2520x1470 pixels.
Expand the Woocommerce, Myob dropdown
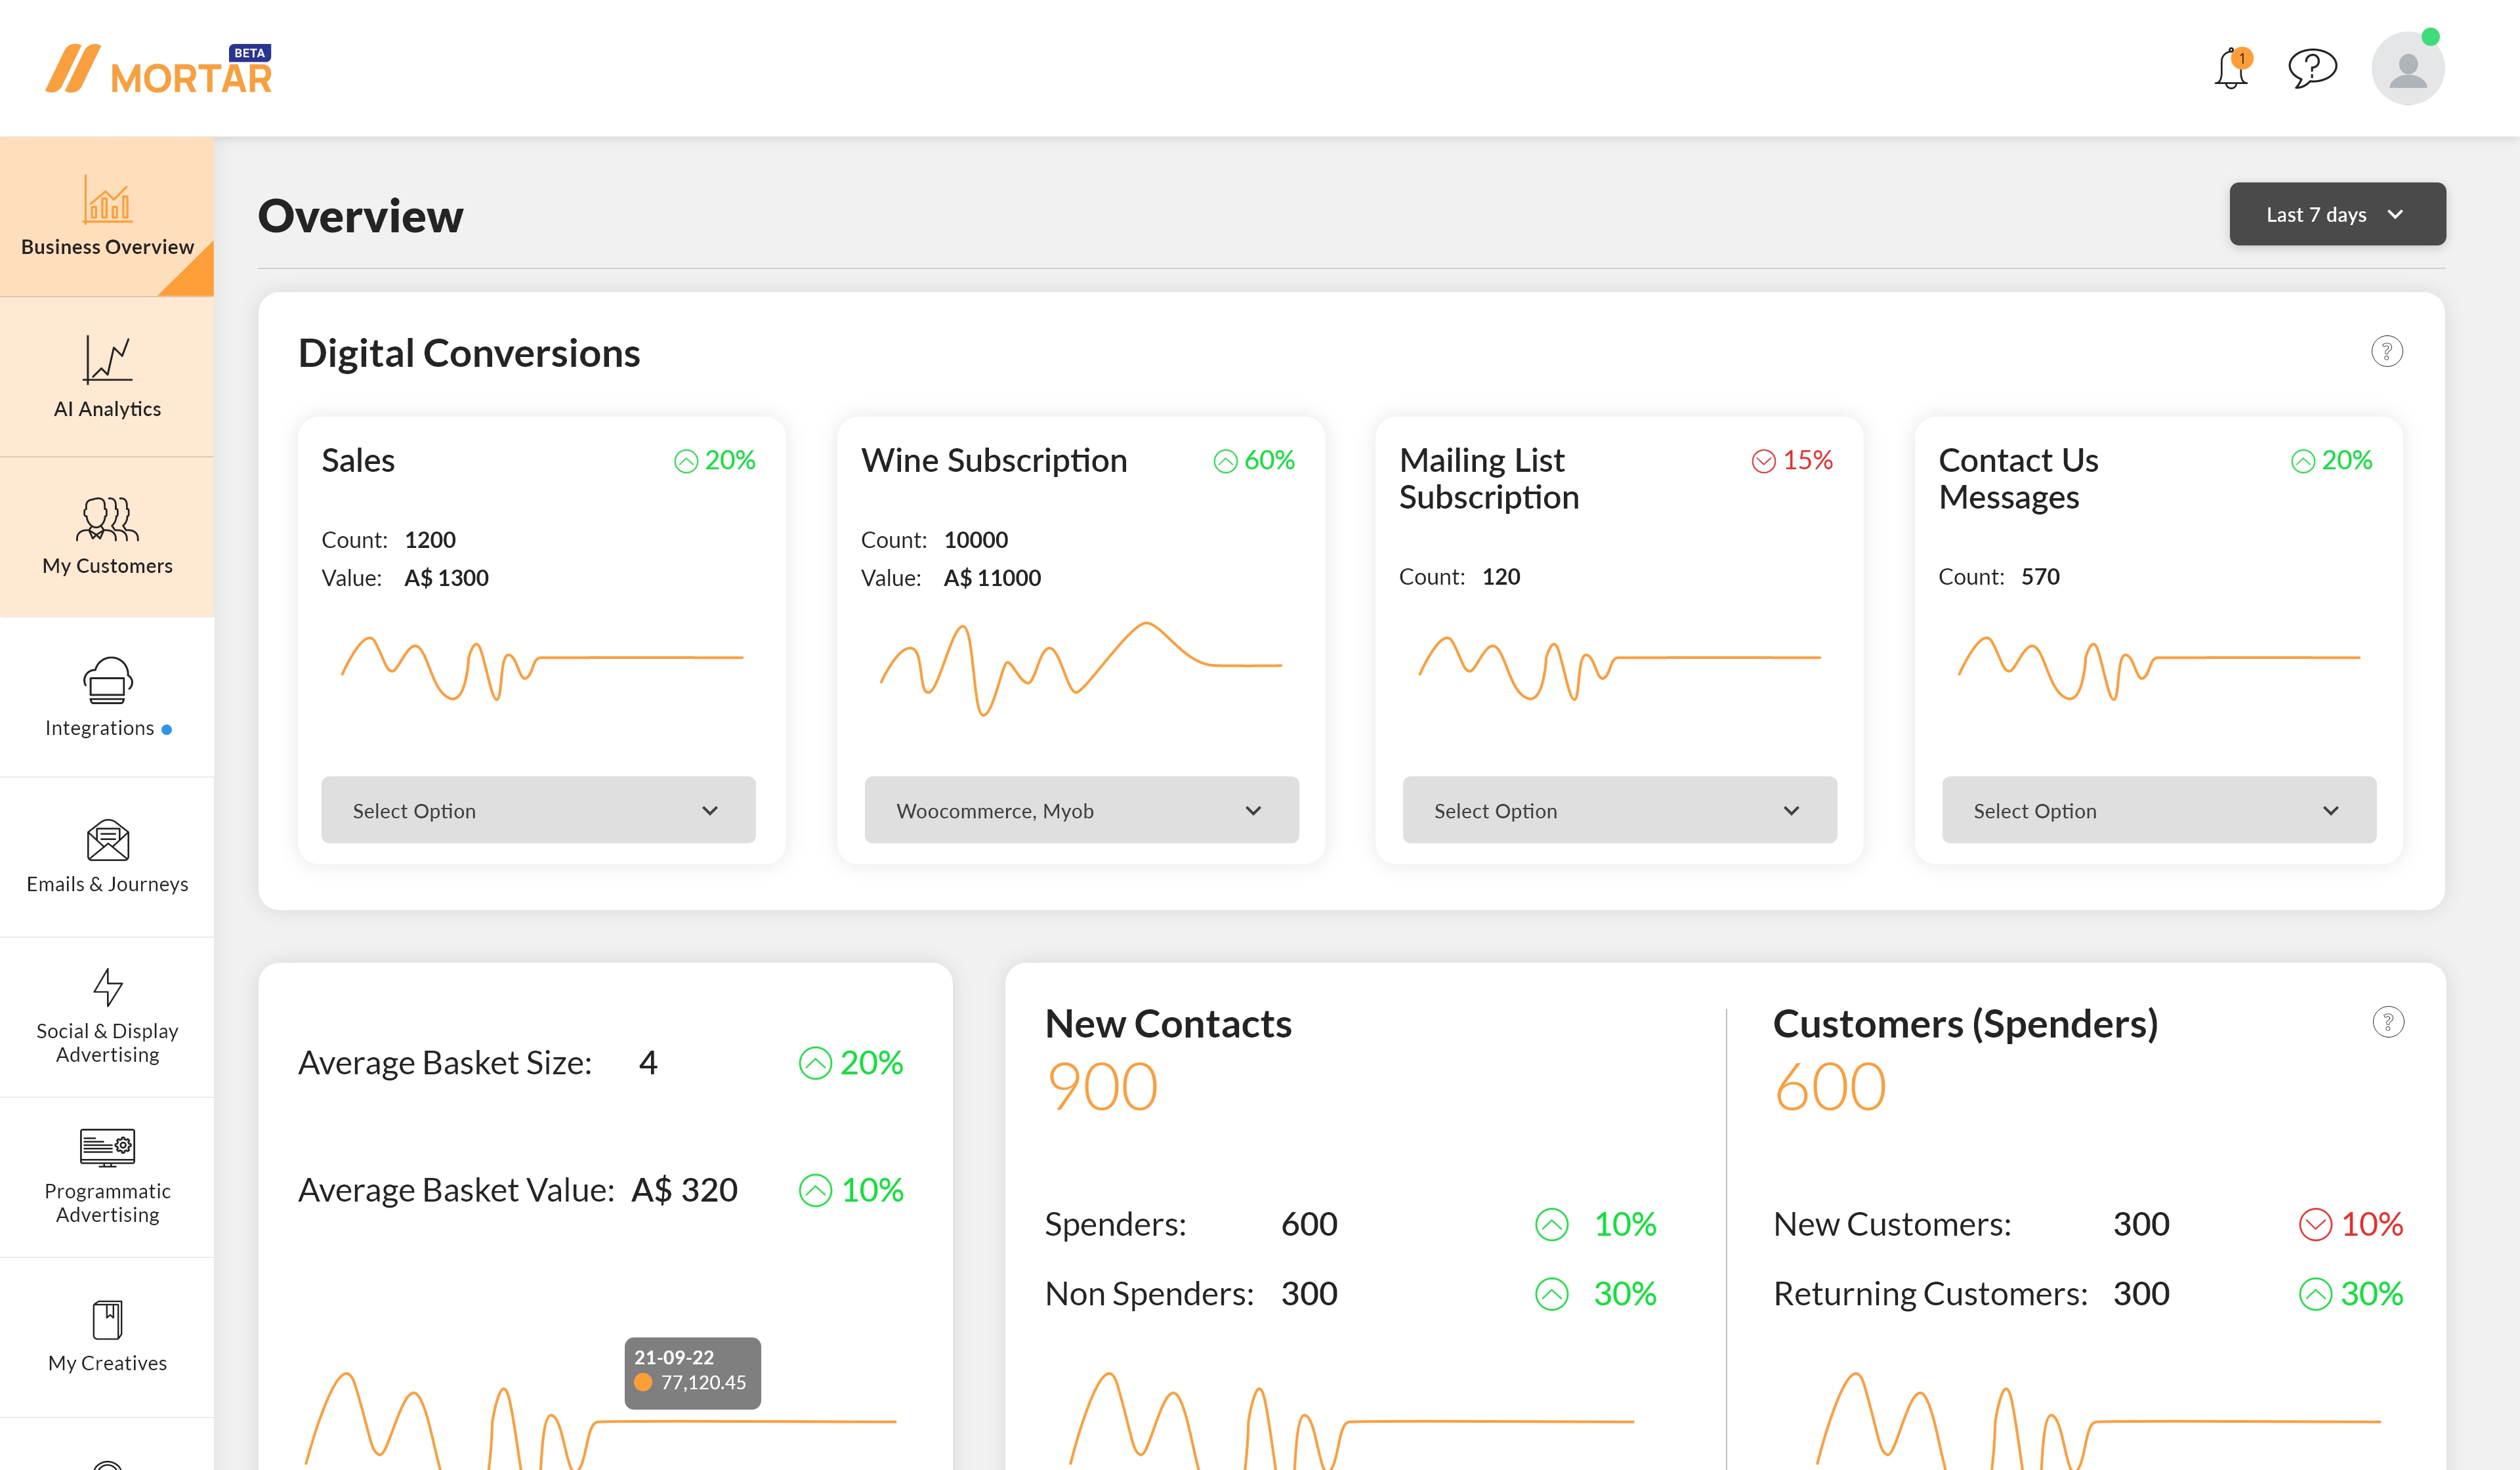point(1081,810)
